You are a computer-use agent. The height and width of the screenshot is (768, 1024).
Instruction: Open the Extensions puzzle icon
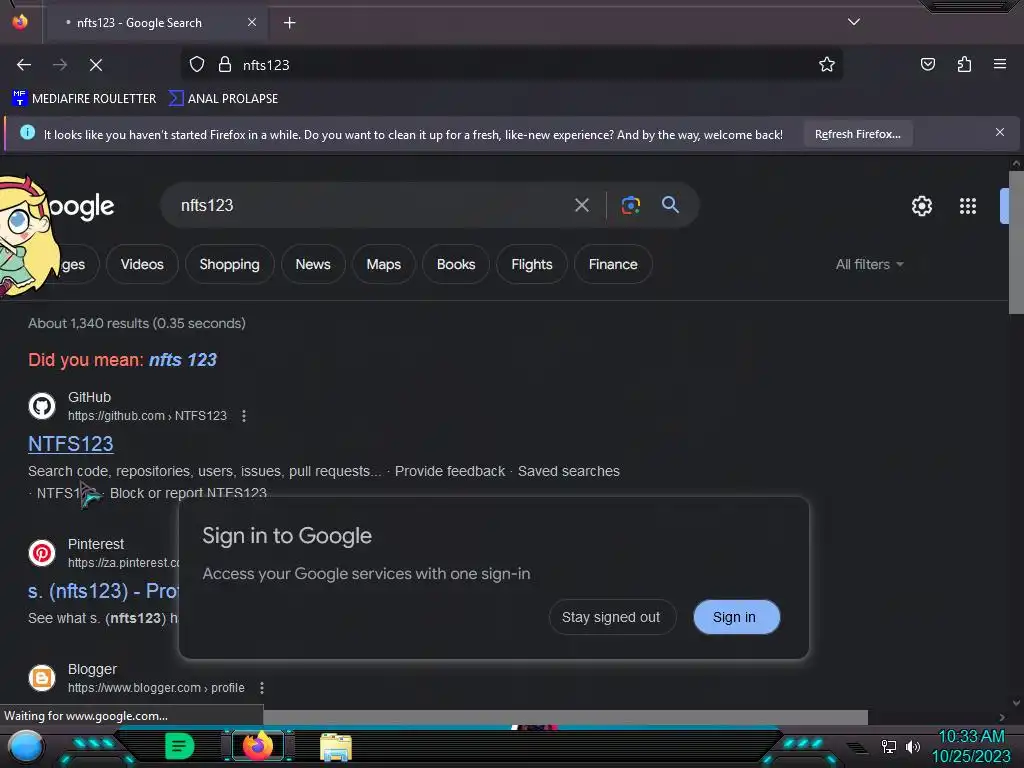click(964, 64)
